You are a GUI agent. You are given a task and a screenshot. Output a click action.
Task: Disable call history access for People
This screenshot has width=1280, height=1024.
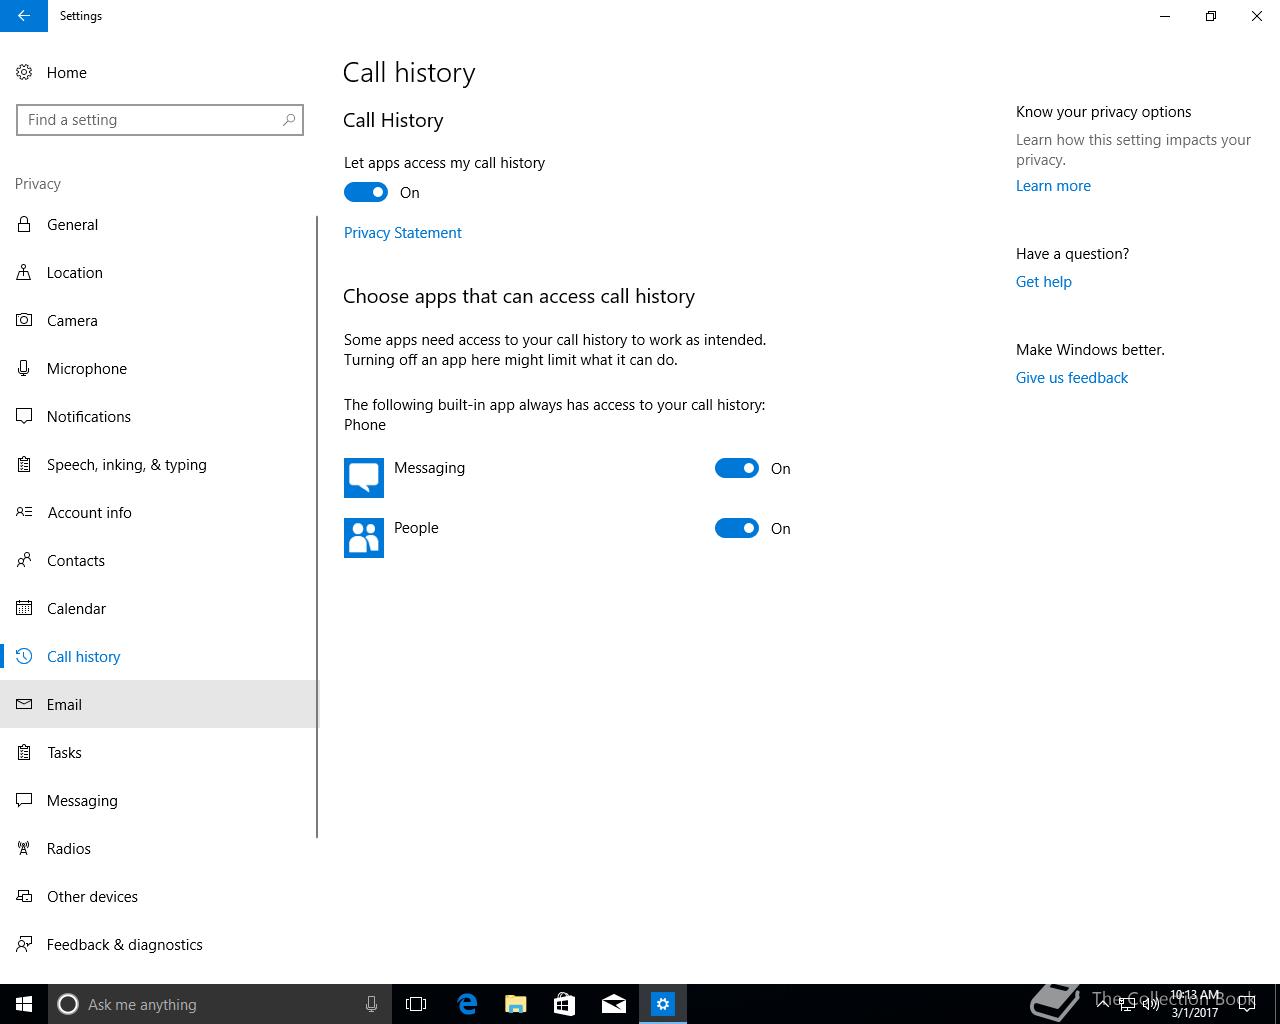pos(737,528)
